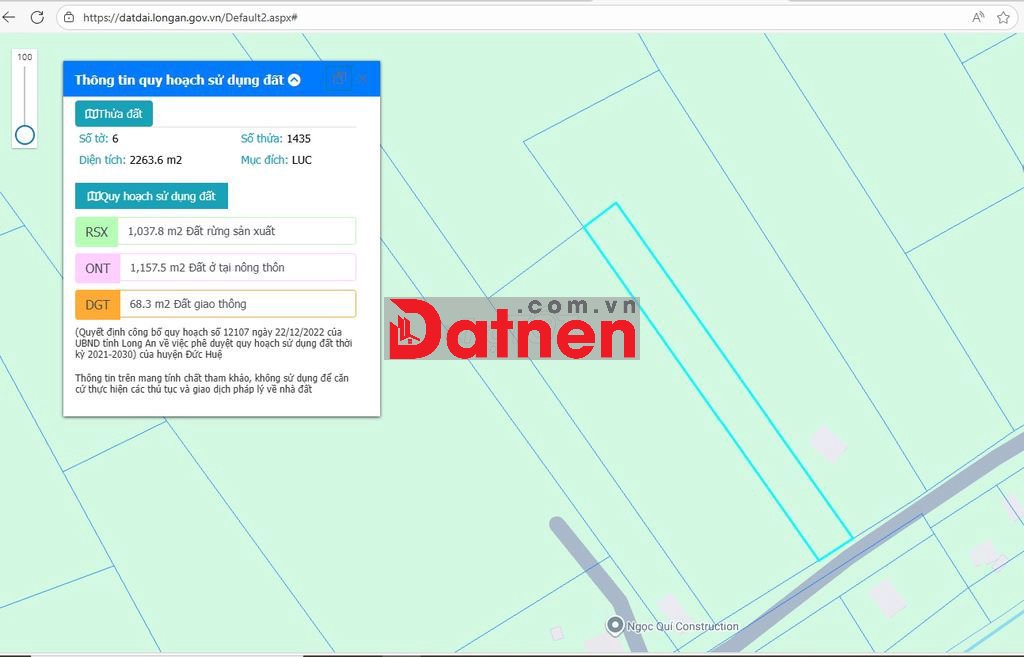The image size is (1024, 657).
Task: Click the restore window icon in panel header
Action: [x=339, y=78]
